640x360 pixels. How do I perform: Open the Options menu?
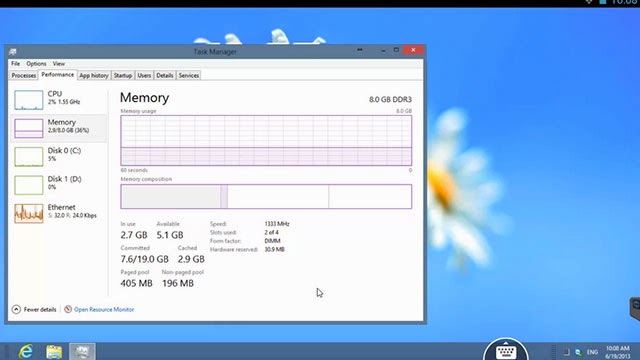click(36, 64)
